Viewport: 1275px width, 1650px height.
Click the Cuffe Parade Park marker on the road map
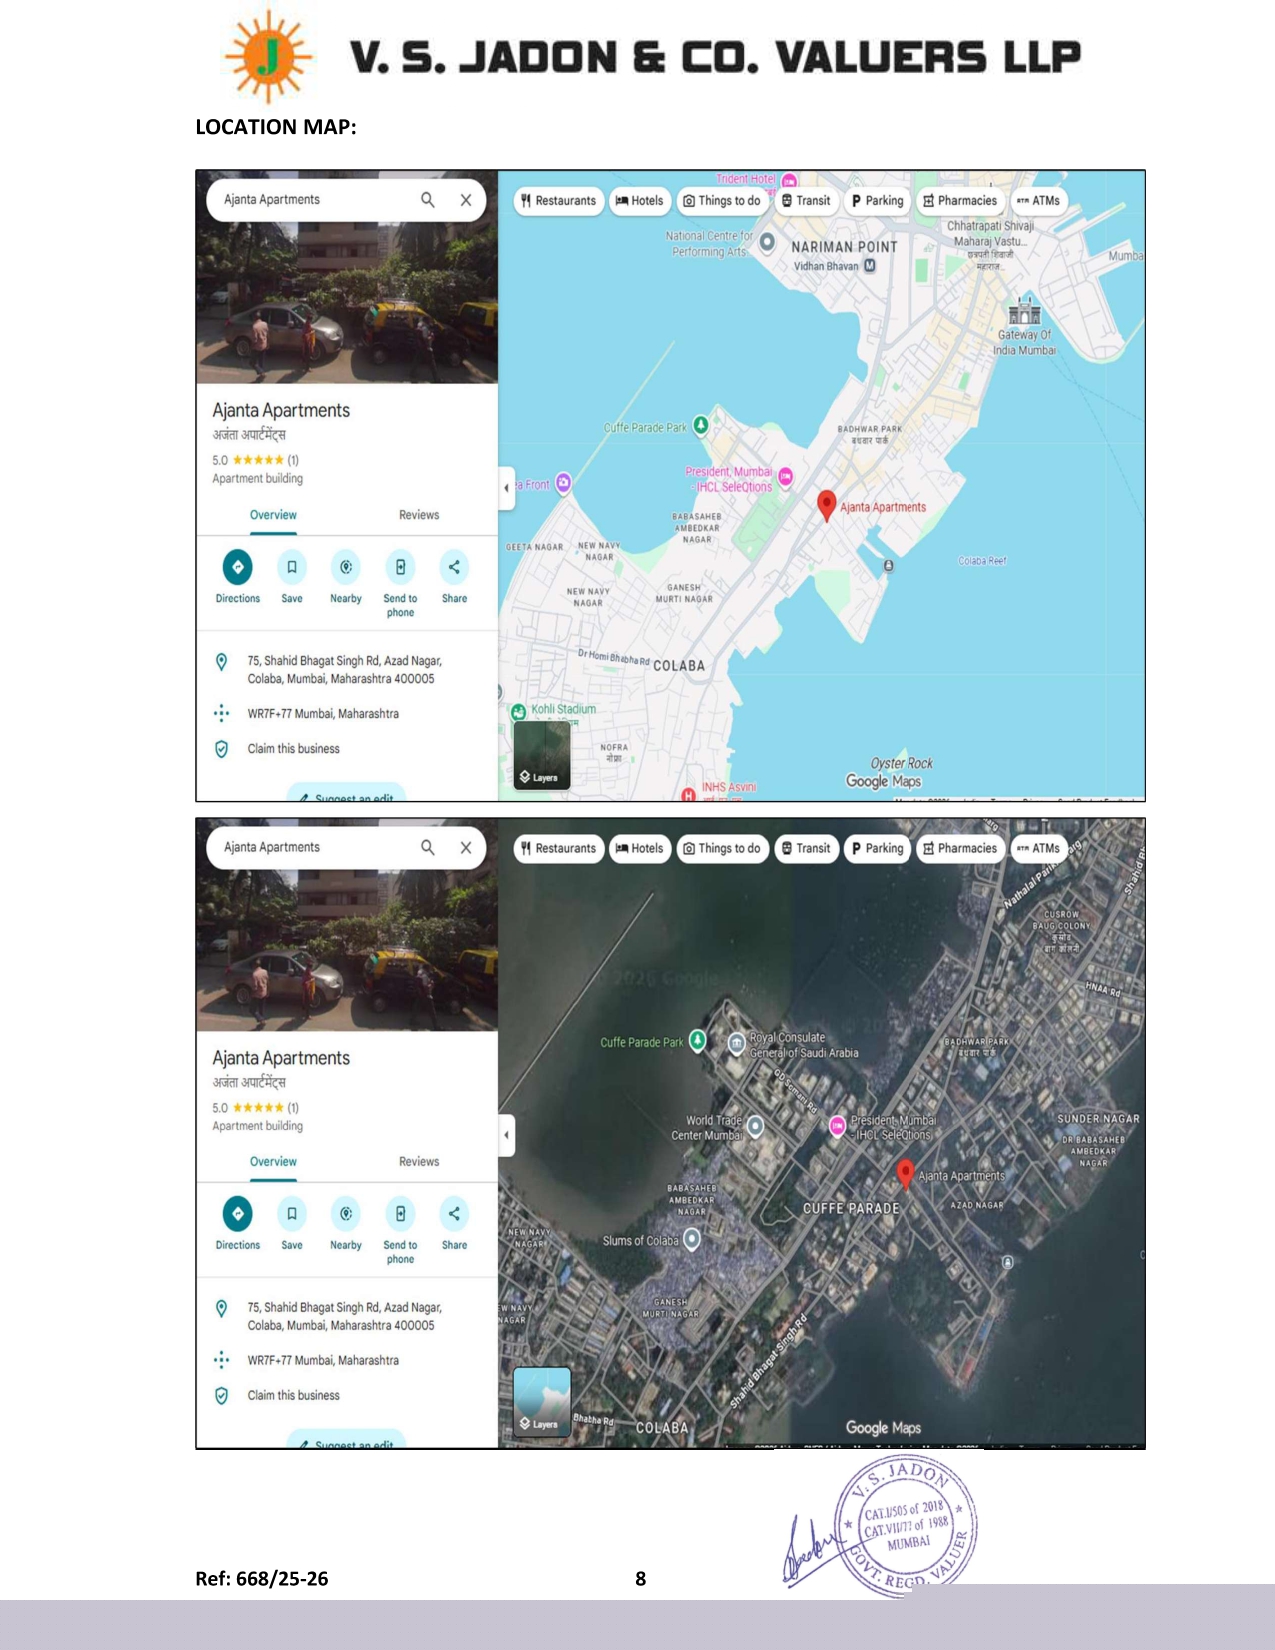tap(701, 425)
